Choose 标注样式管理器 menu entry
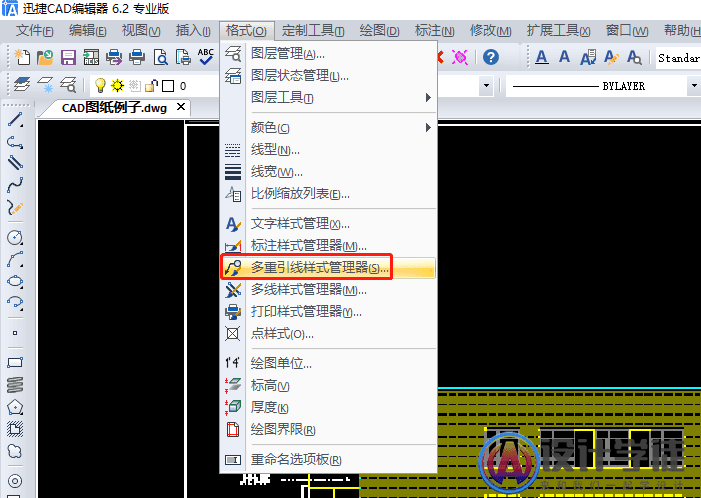This screenshot has height=498, width=701. pyautogui.click(x=328, y=245)
